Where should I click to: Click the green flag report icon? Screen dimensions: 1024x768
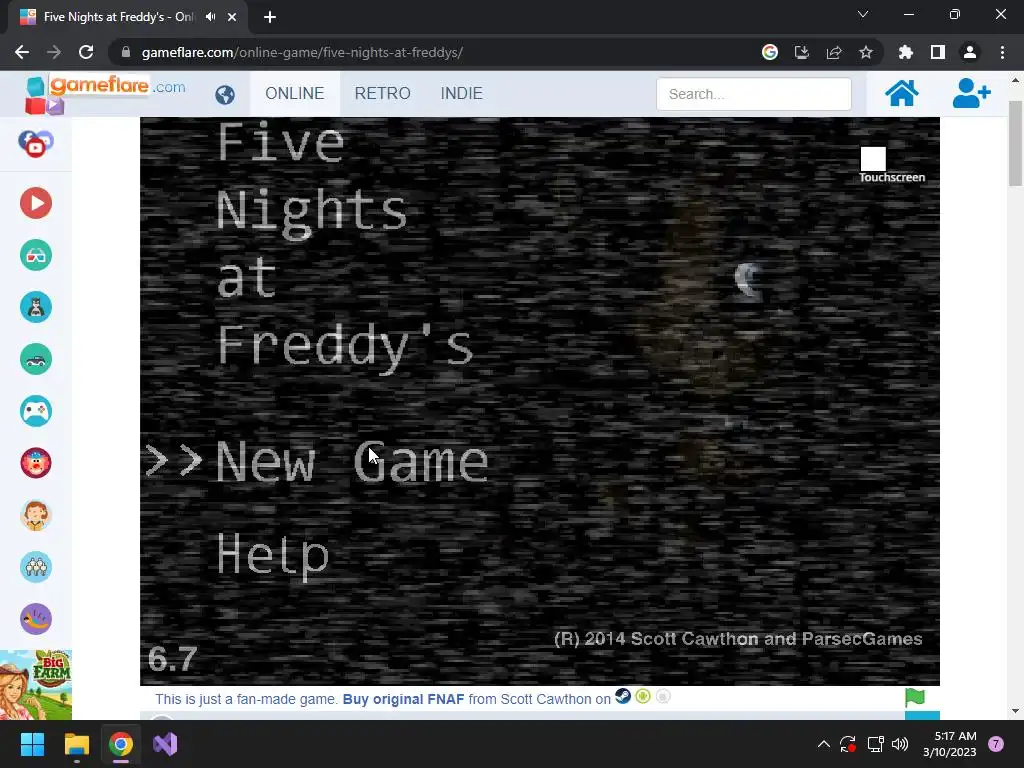point(915,697)
